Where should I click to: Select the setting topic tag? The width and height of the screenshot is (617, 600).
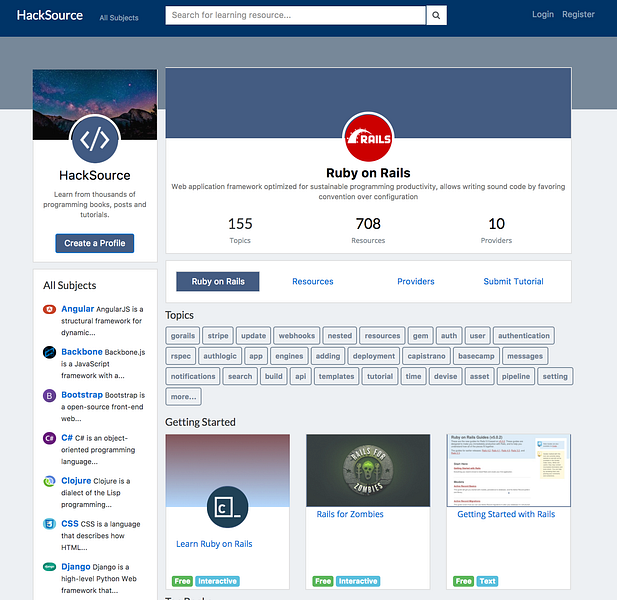pos(555,376)
